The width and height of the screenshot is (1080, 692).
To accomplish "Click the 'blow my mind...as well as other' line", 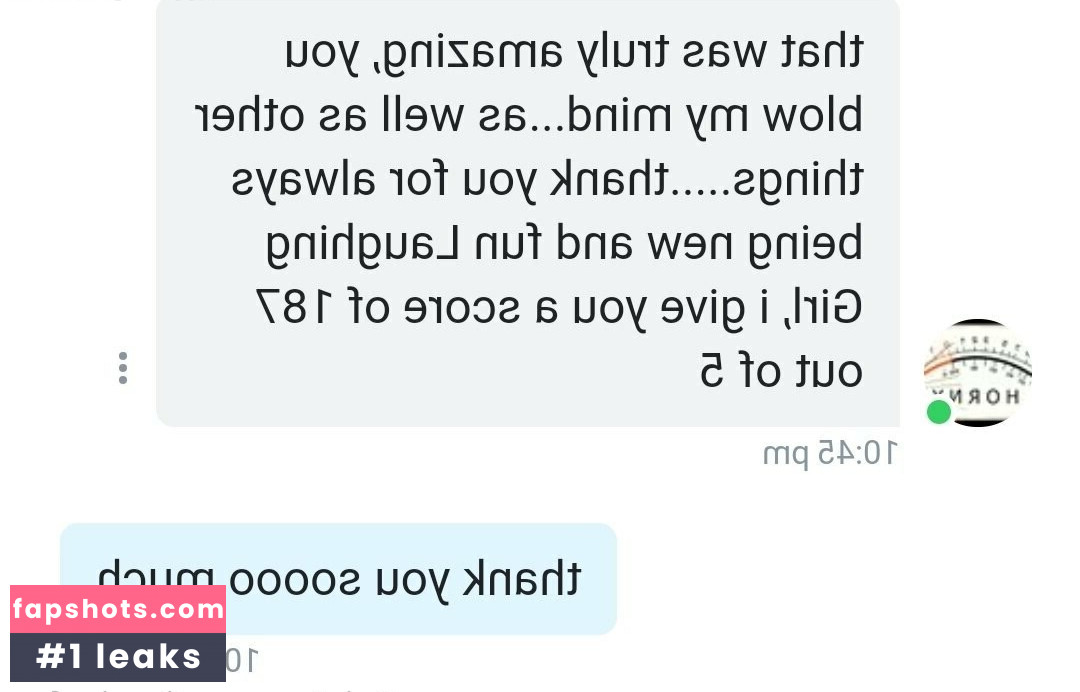I will click(x=528, y=116).
